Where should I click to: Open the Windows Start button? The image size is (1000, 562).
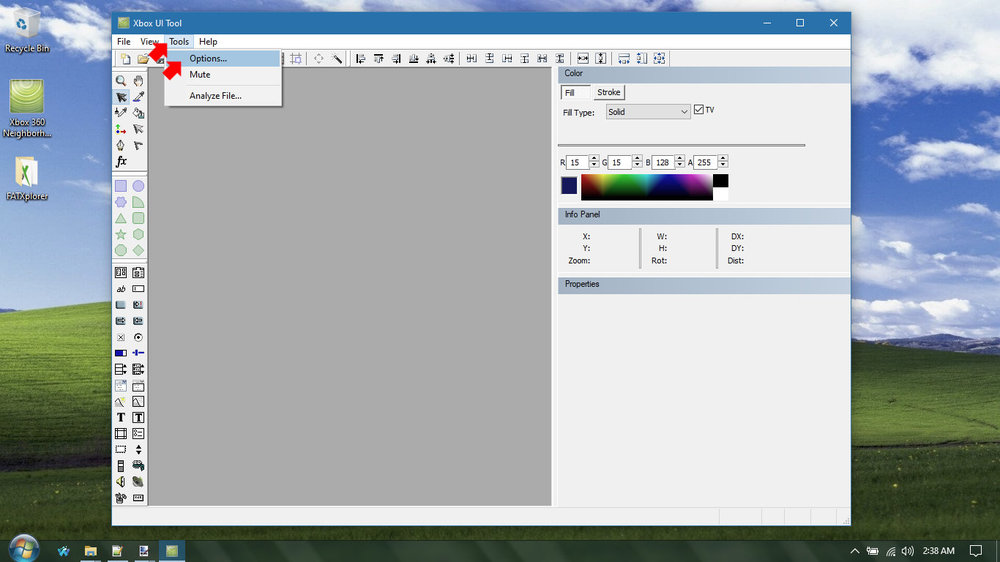24,549
